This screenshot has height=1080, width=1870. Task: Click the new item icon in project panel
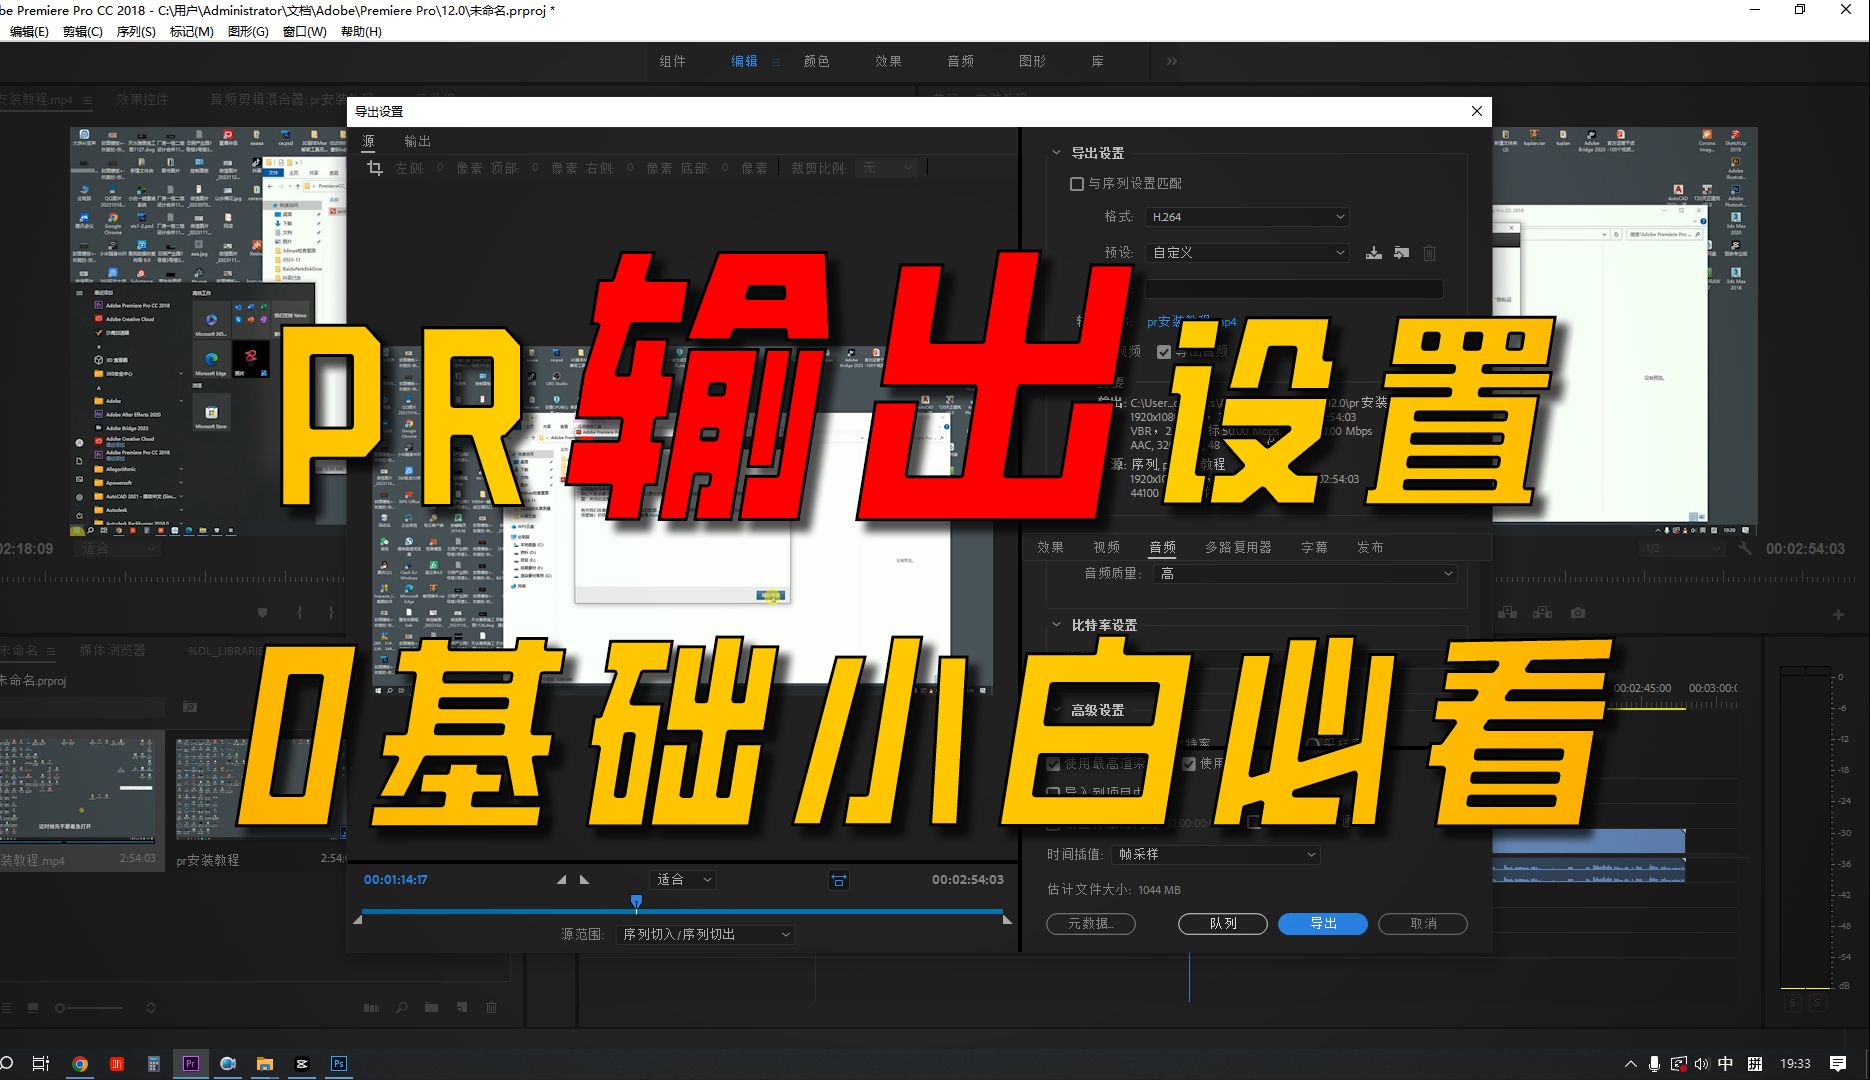pos(462,1008)
